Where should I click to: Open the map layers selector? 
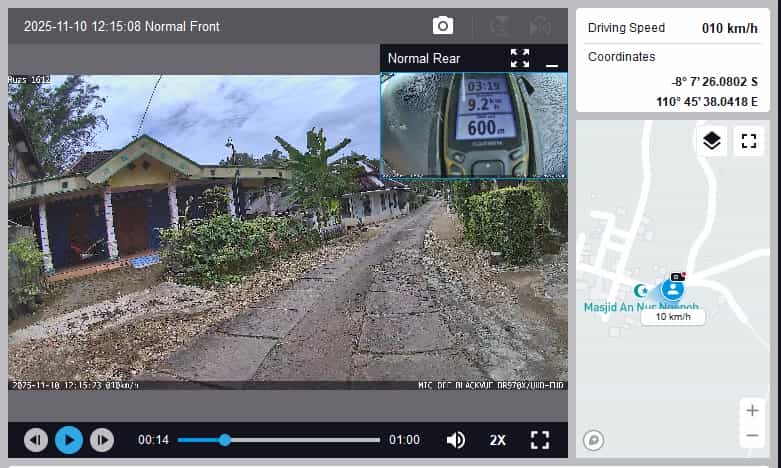pyautogui.click(x=712, y=141)
